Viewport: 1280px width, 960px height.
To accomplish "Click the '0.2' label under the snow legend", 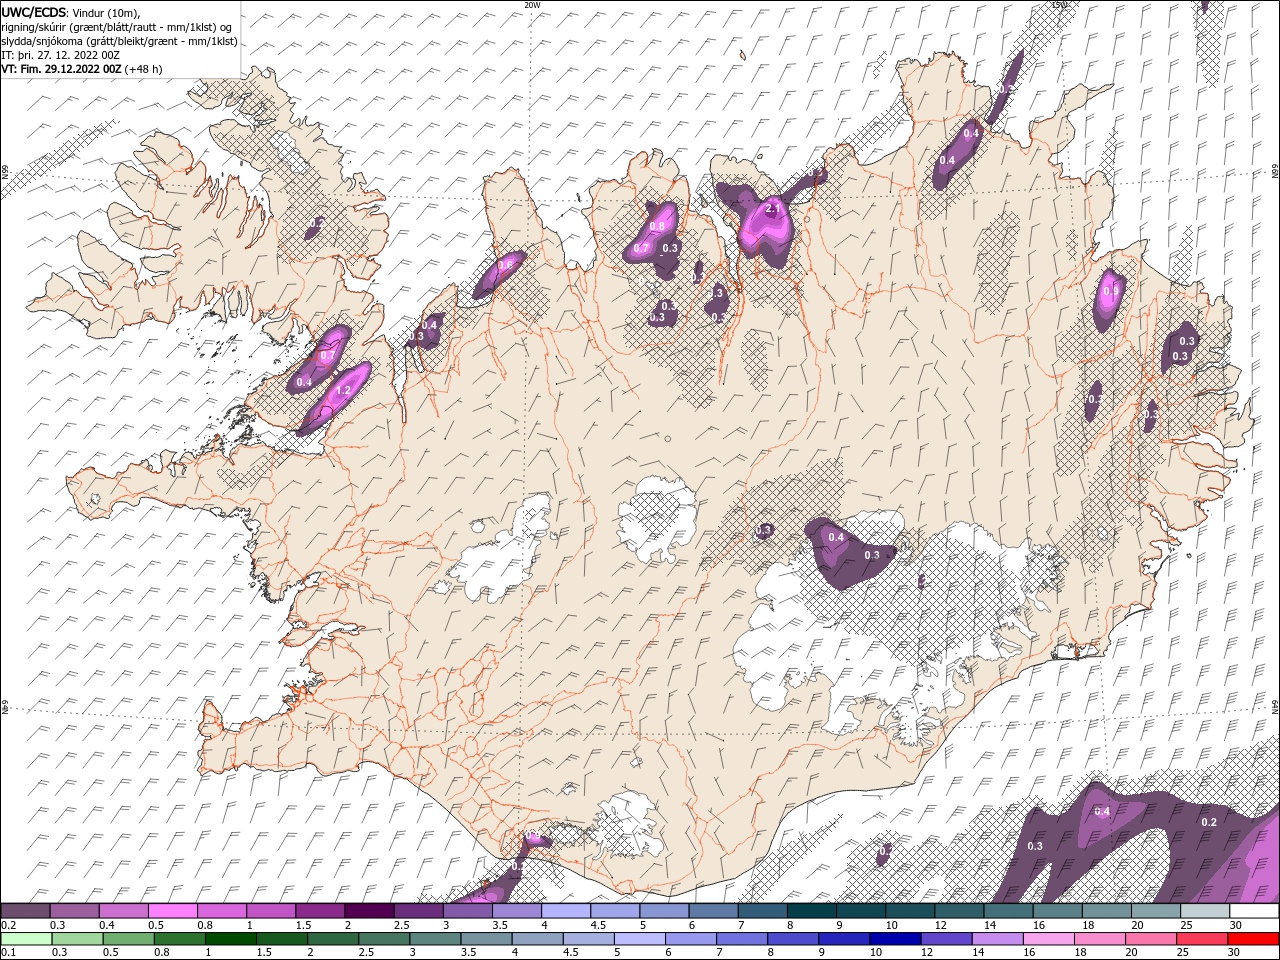I will coord(8,925).
